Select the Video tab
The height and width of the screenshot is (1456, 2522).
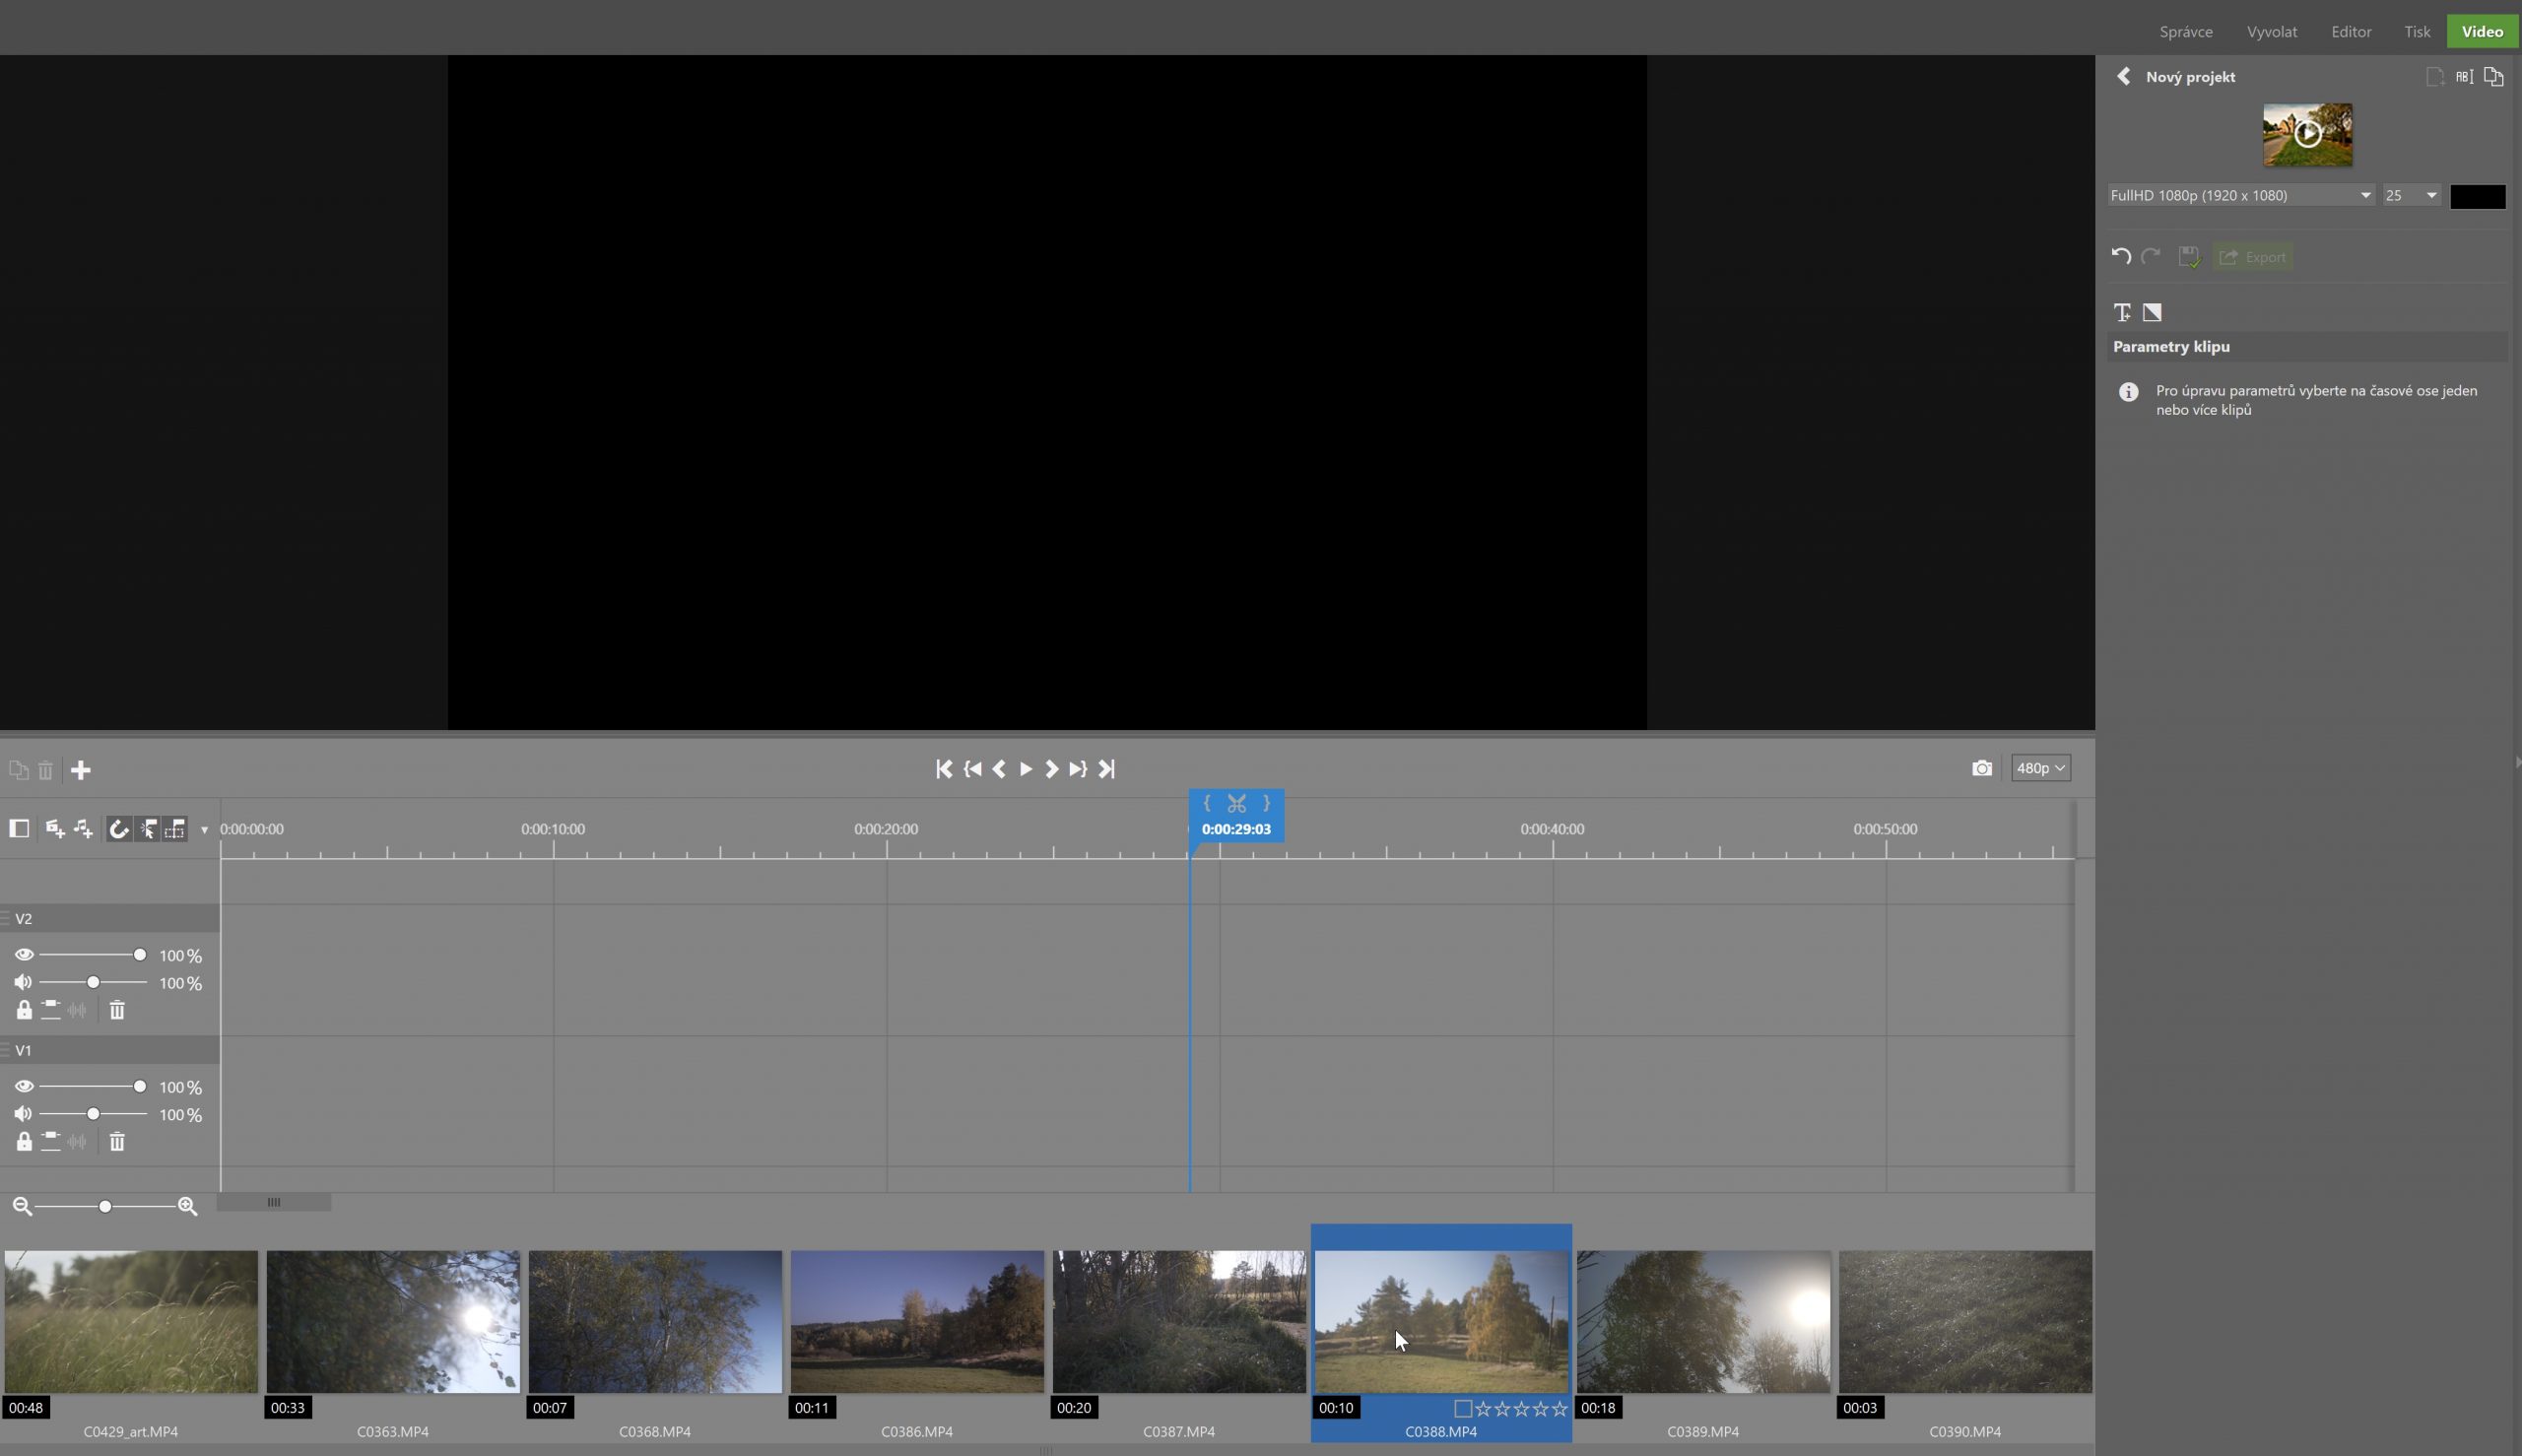pyautogui.click(x=2482, y=32)
